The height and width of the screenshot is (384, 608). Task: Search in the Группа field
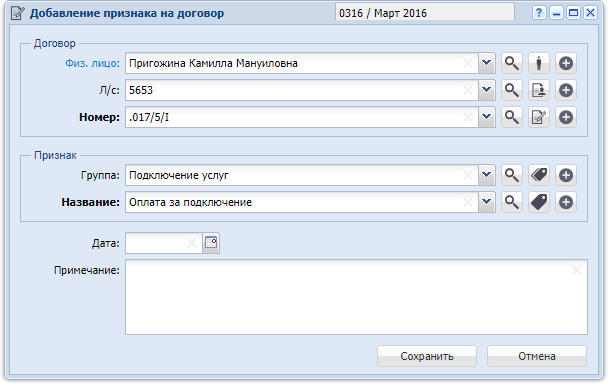(512, 175)
